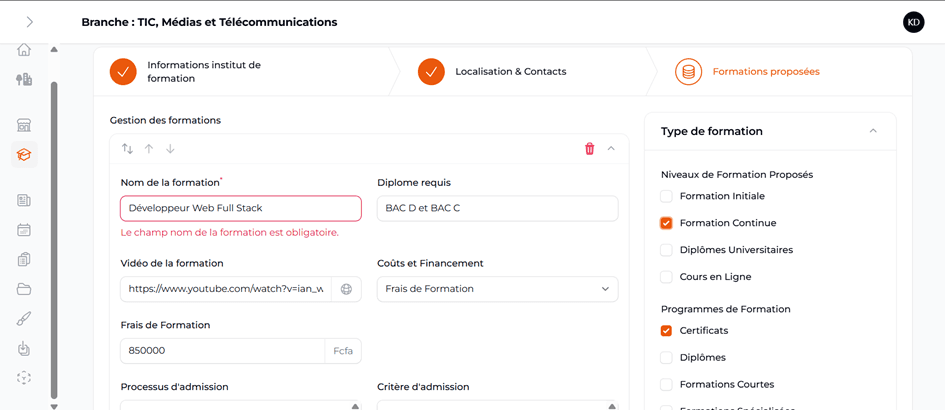
Task: Check the Diplômes Universitaires checkbox
Action: (x=666, y=250)
